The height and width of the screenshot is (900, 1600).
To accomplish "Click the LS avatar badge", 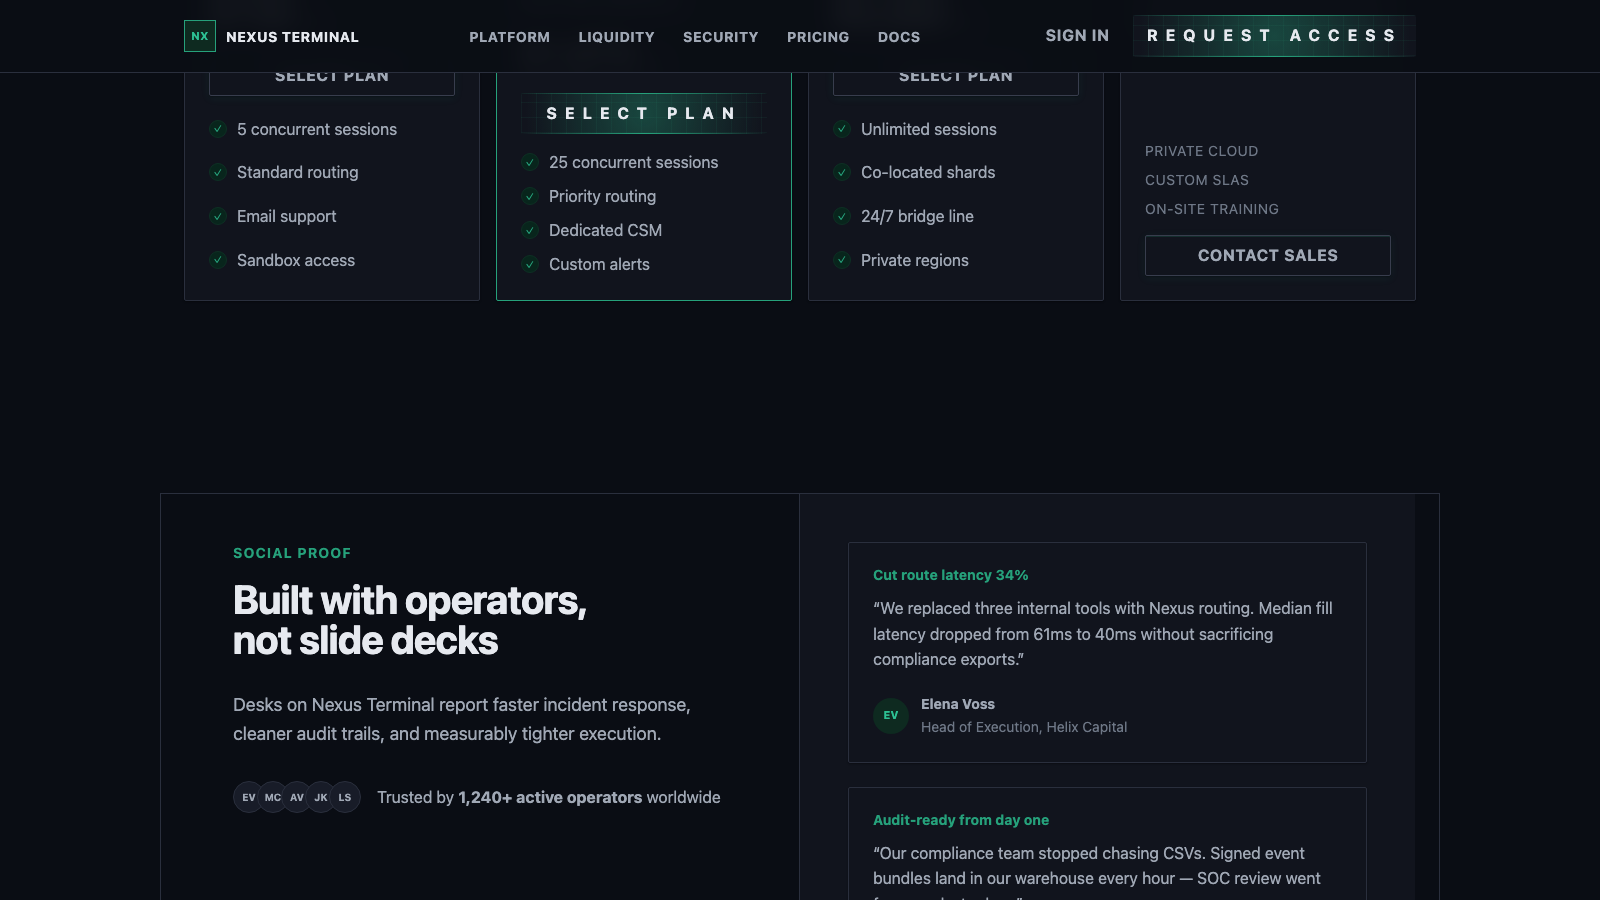I will click(345, 797).
